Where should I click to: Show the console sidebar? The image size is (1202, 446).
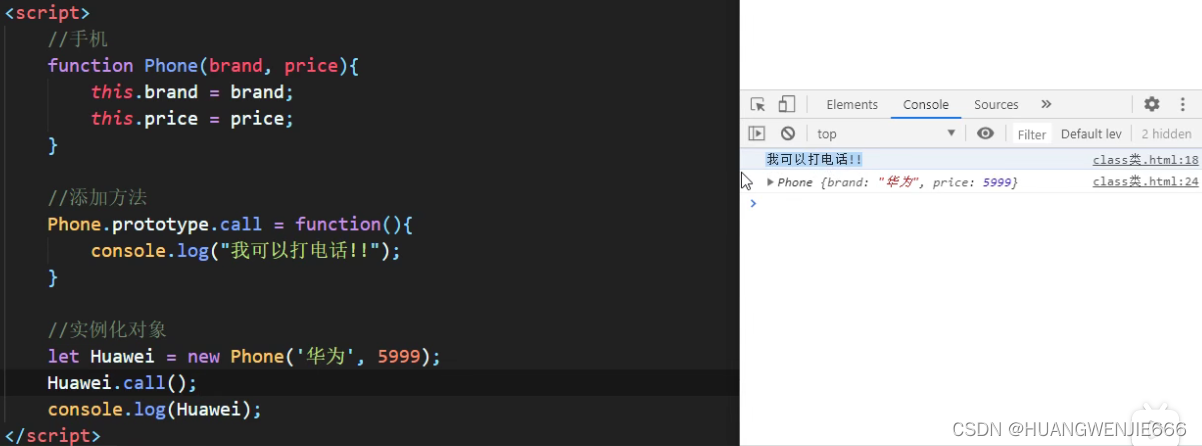(x=757, y=133)
